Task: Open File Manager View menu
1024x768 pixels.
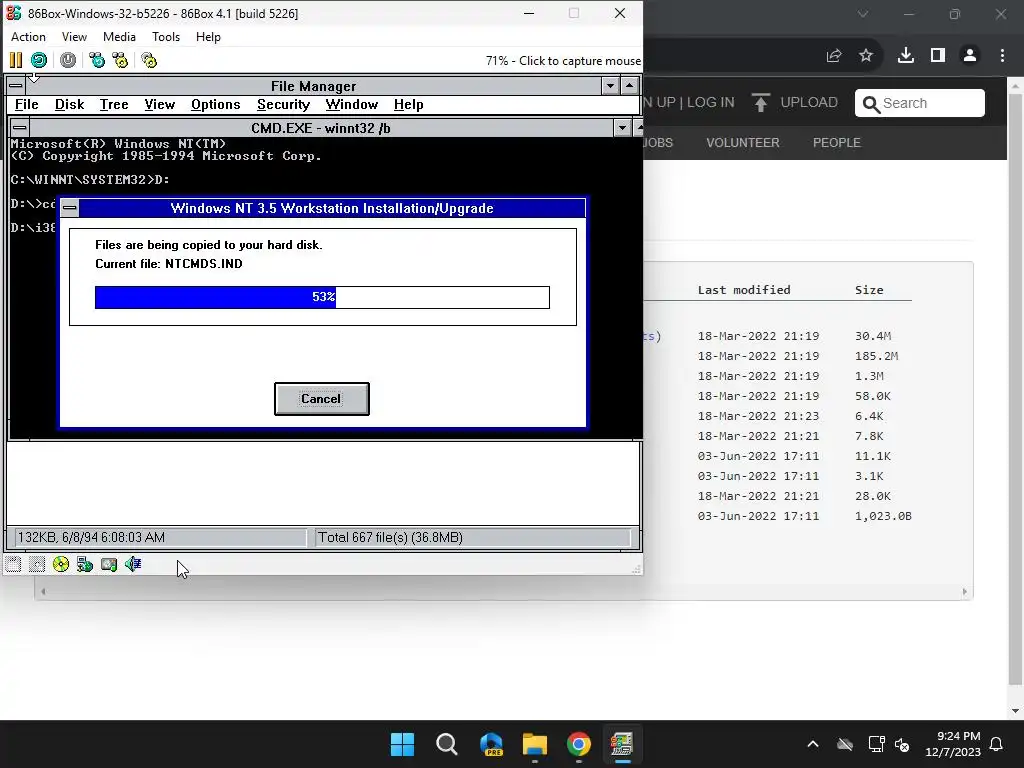Action: [x=159, y=104]
